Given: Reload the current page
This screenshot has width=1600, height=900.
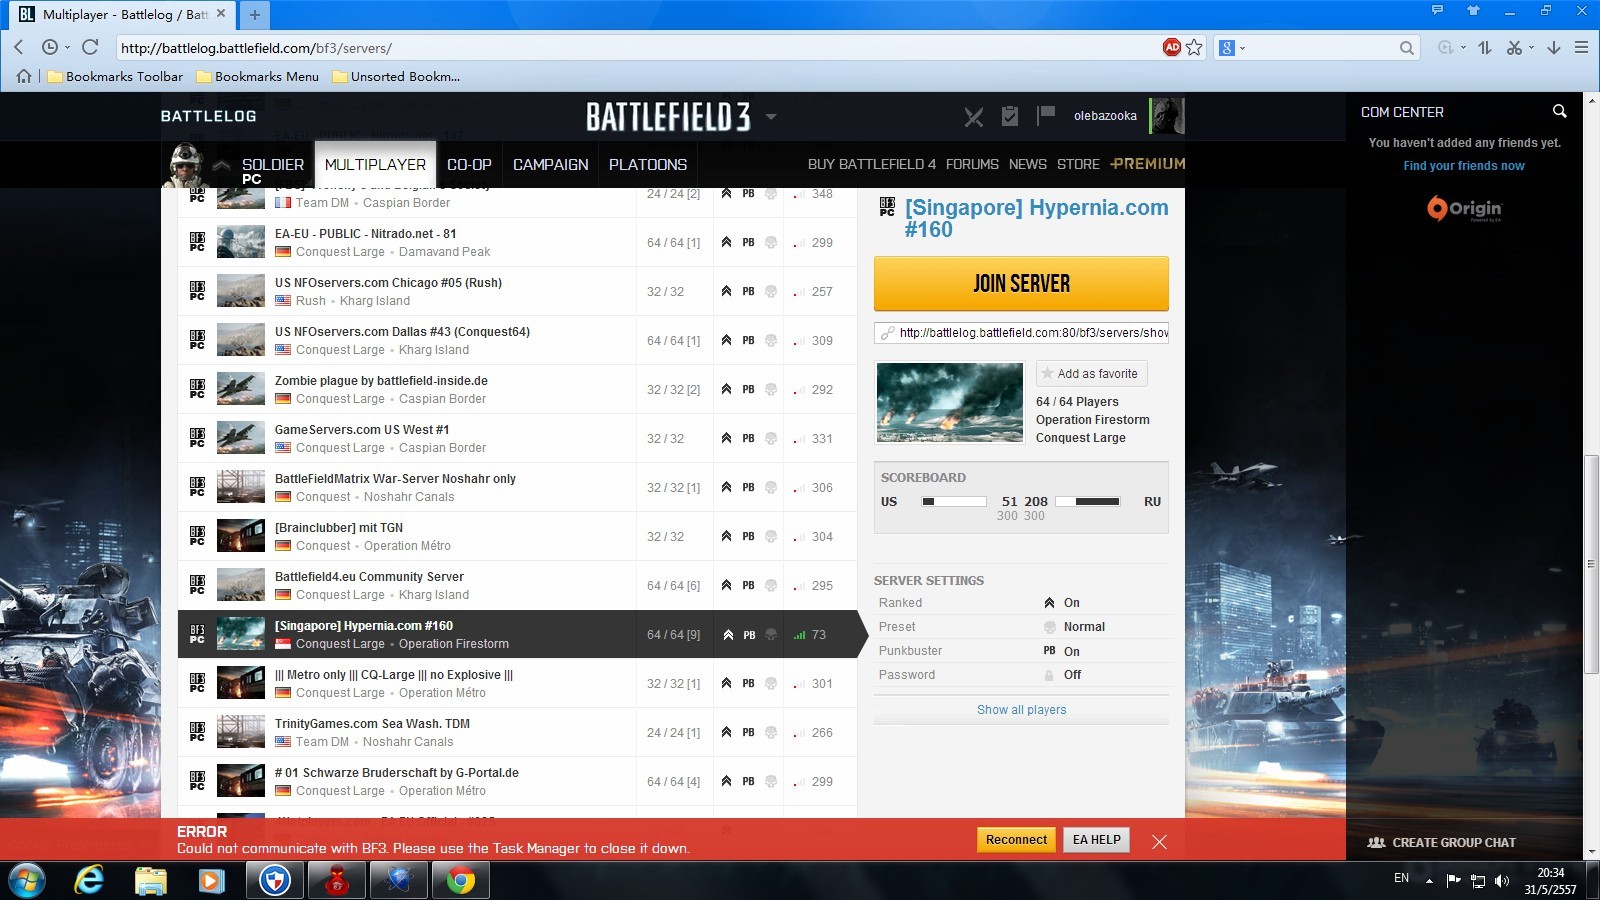Looking at the screenshot, I should click(x=90, y=47).
